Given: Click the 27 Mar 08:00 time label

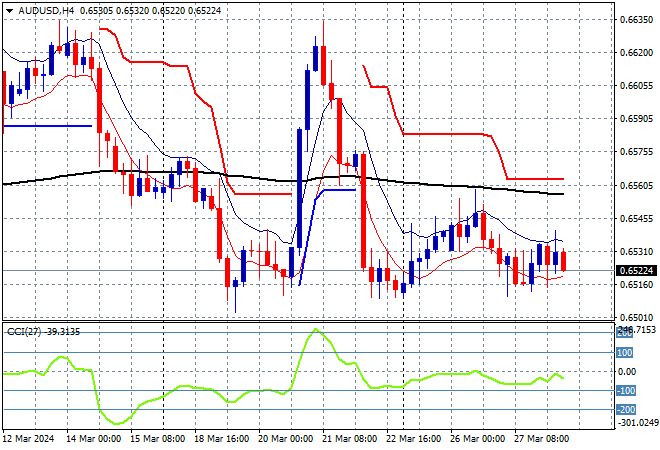Looking at the screenshot, I should 541,438.
